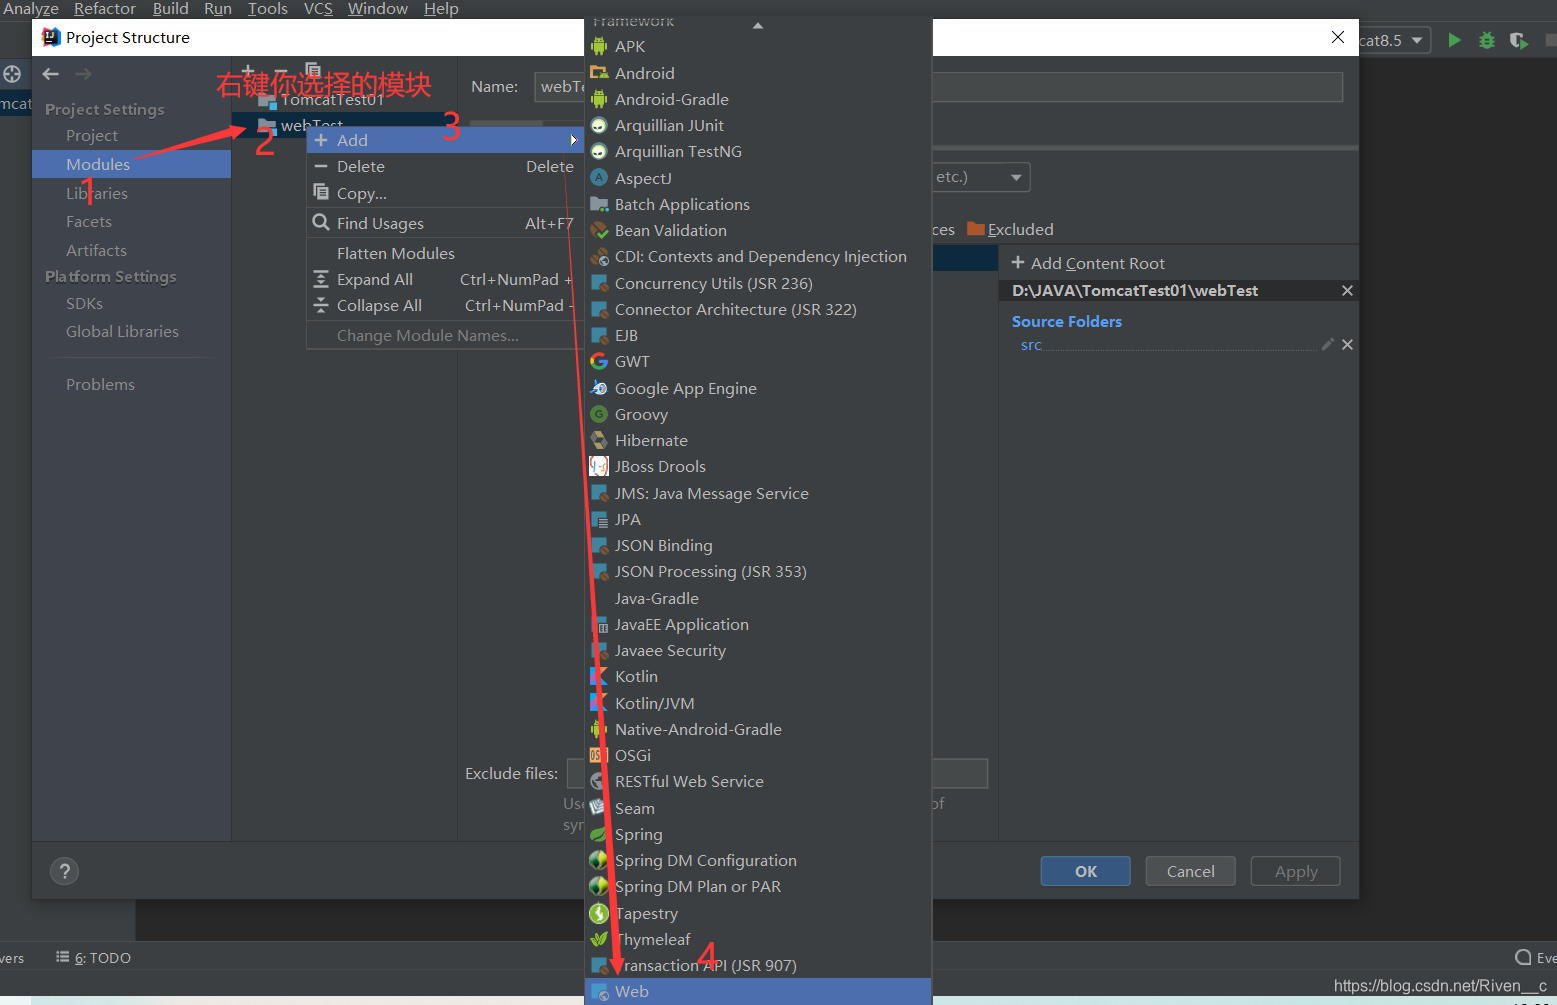
Task: Open the 6: TODO tool window
Action: (x=94, y=957)
